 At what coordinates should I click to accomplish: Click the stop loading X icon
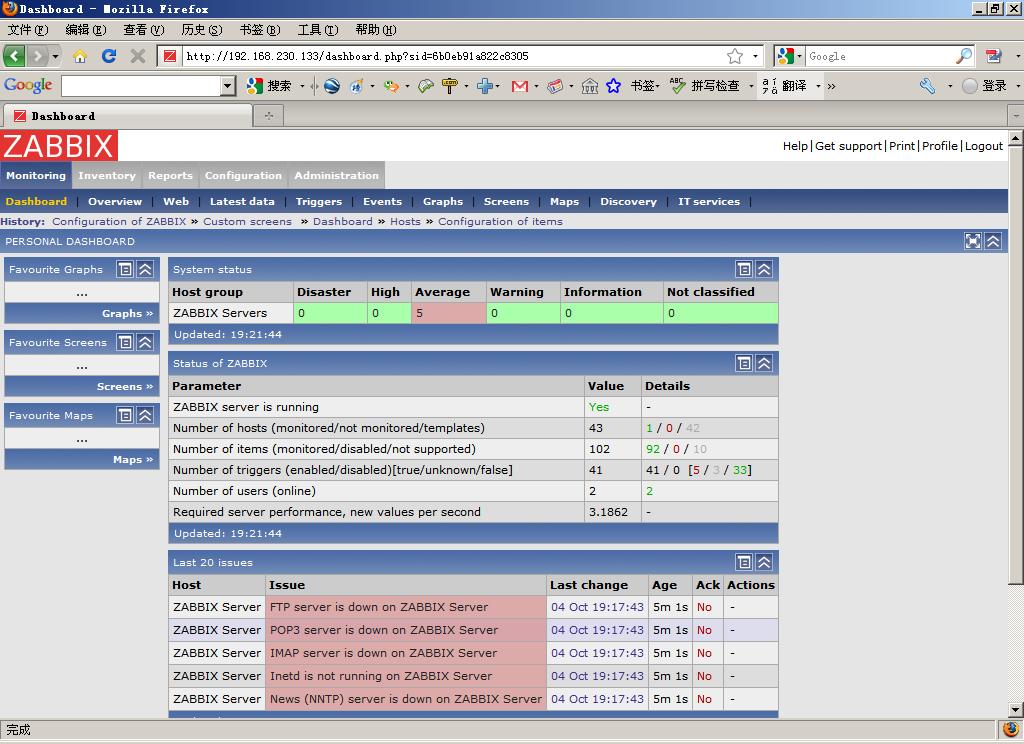[x=137, y=56]
